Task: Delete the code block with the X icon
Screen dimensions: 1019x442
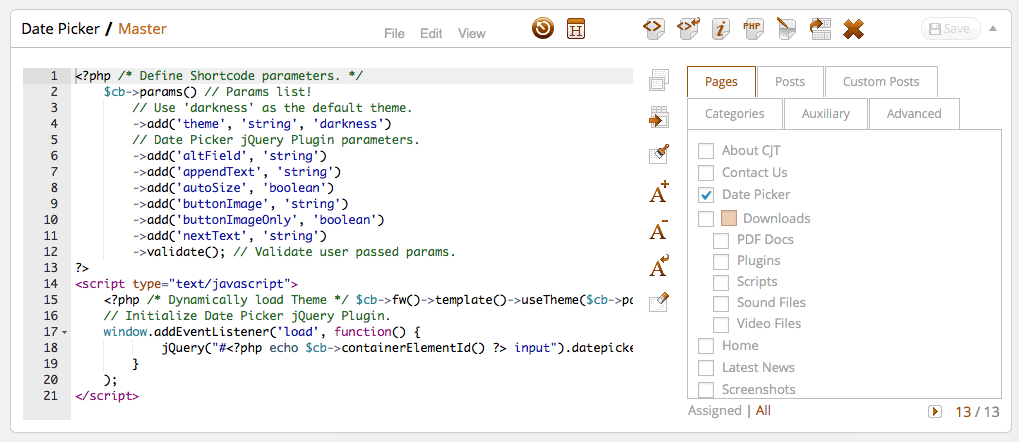Action: pyautogui.click(x=853, y=29)
